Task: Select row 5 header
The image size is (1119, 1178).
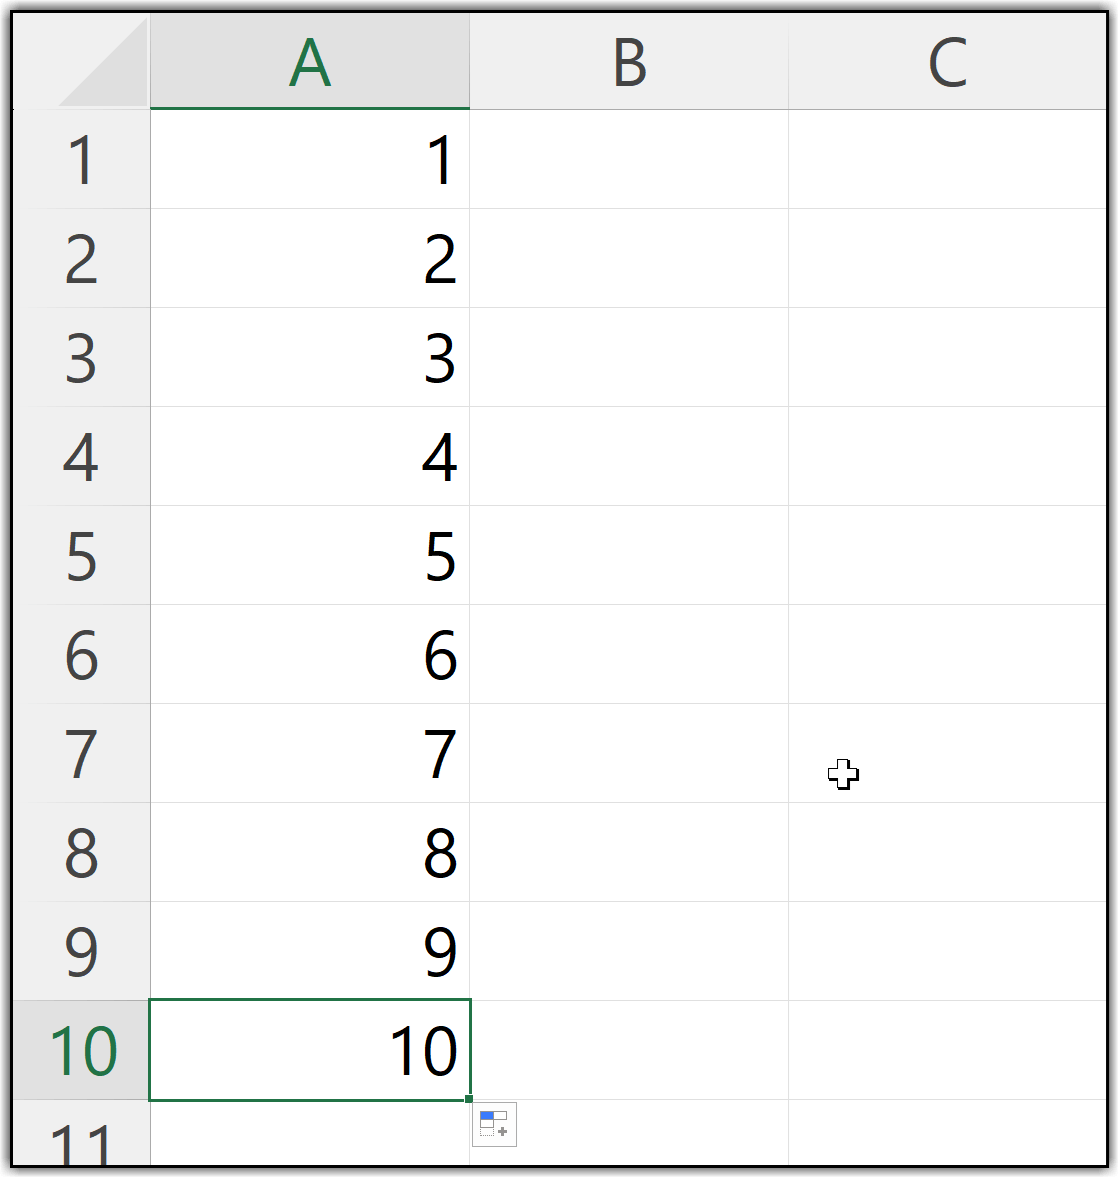Action: point(81,556)
